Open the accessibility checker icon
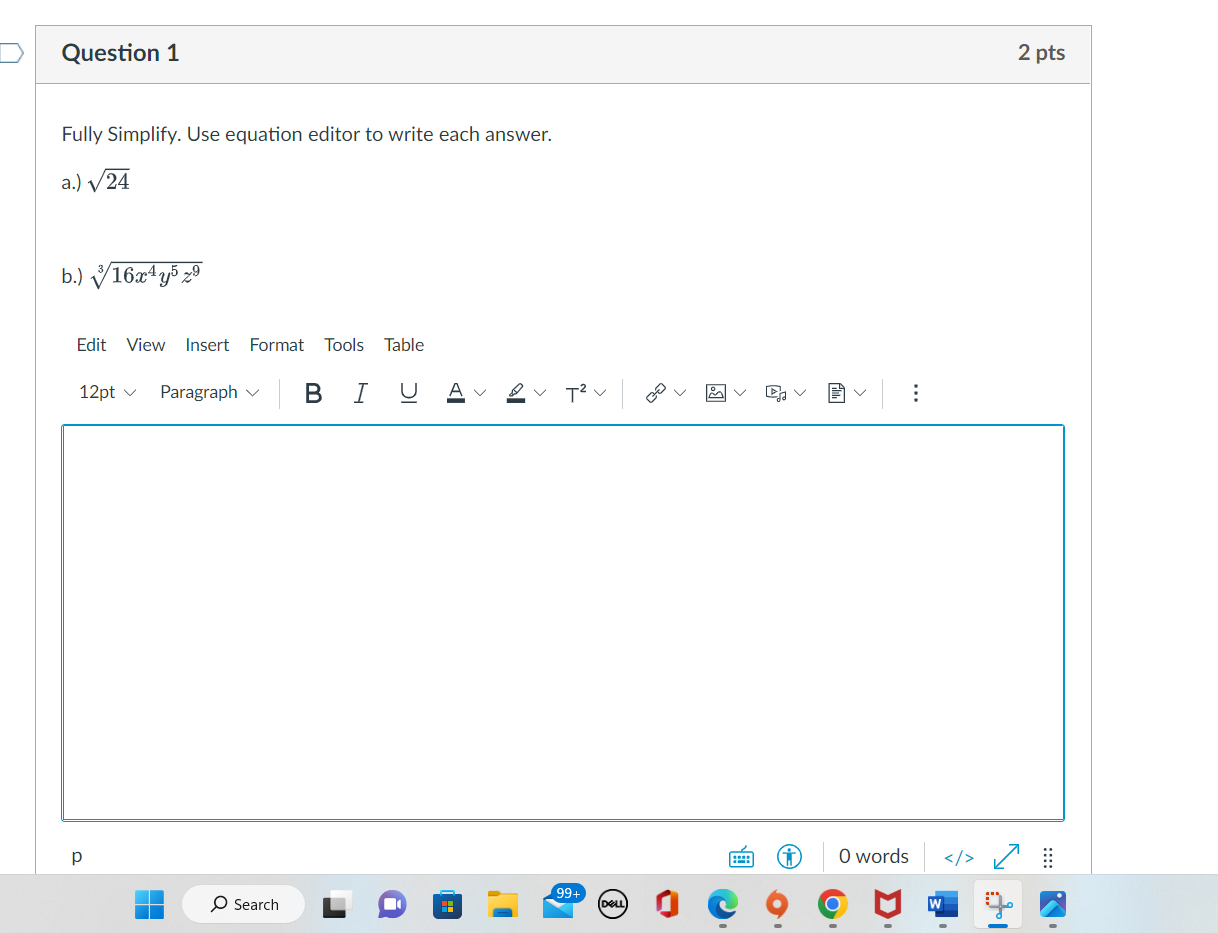This screenshot has height=933, width=1218. coord(790,857)
